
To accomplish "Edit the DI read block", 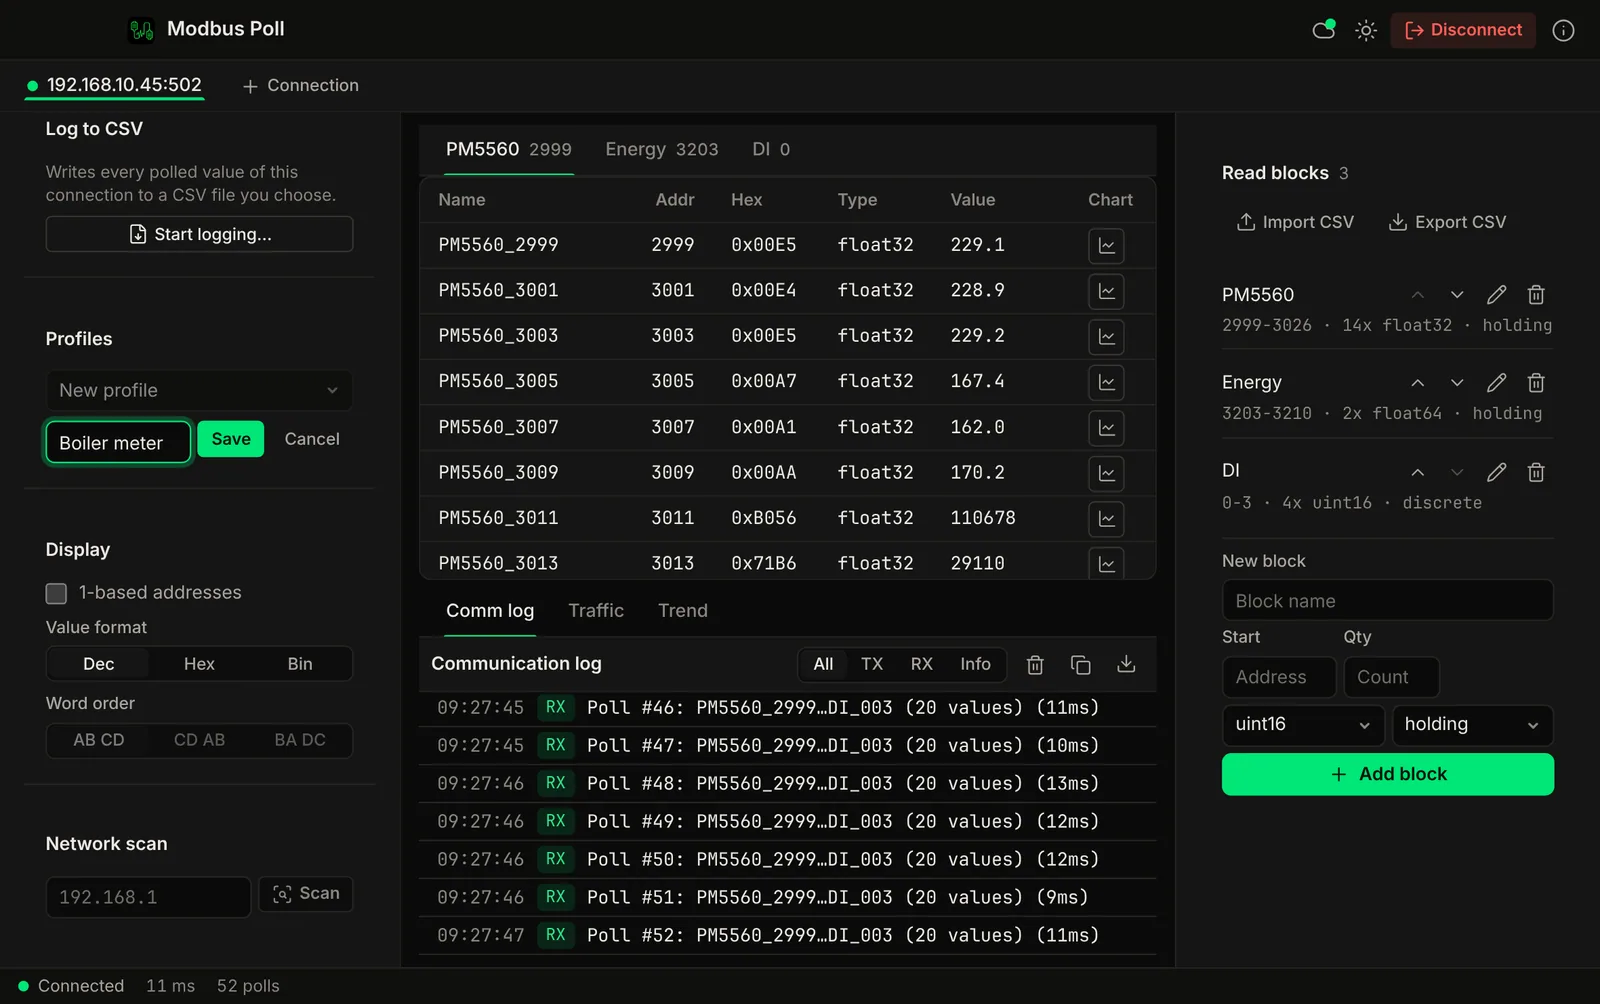I will [x=1496, y=472].
